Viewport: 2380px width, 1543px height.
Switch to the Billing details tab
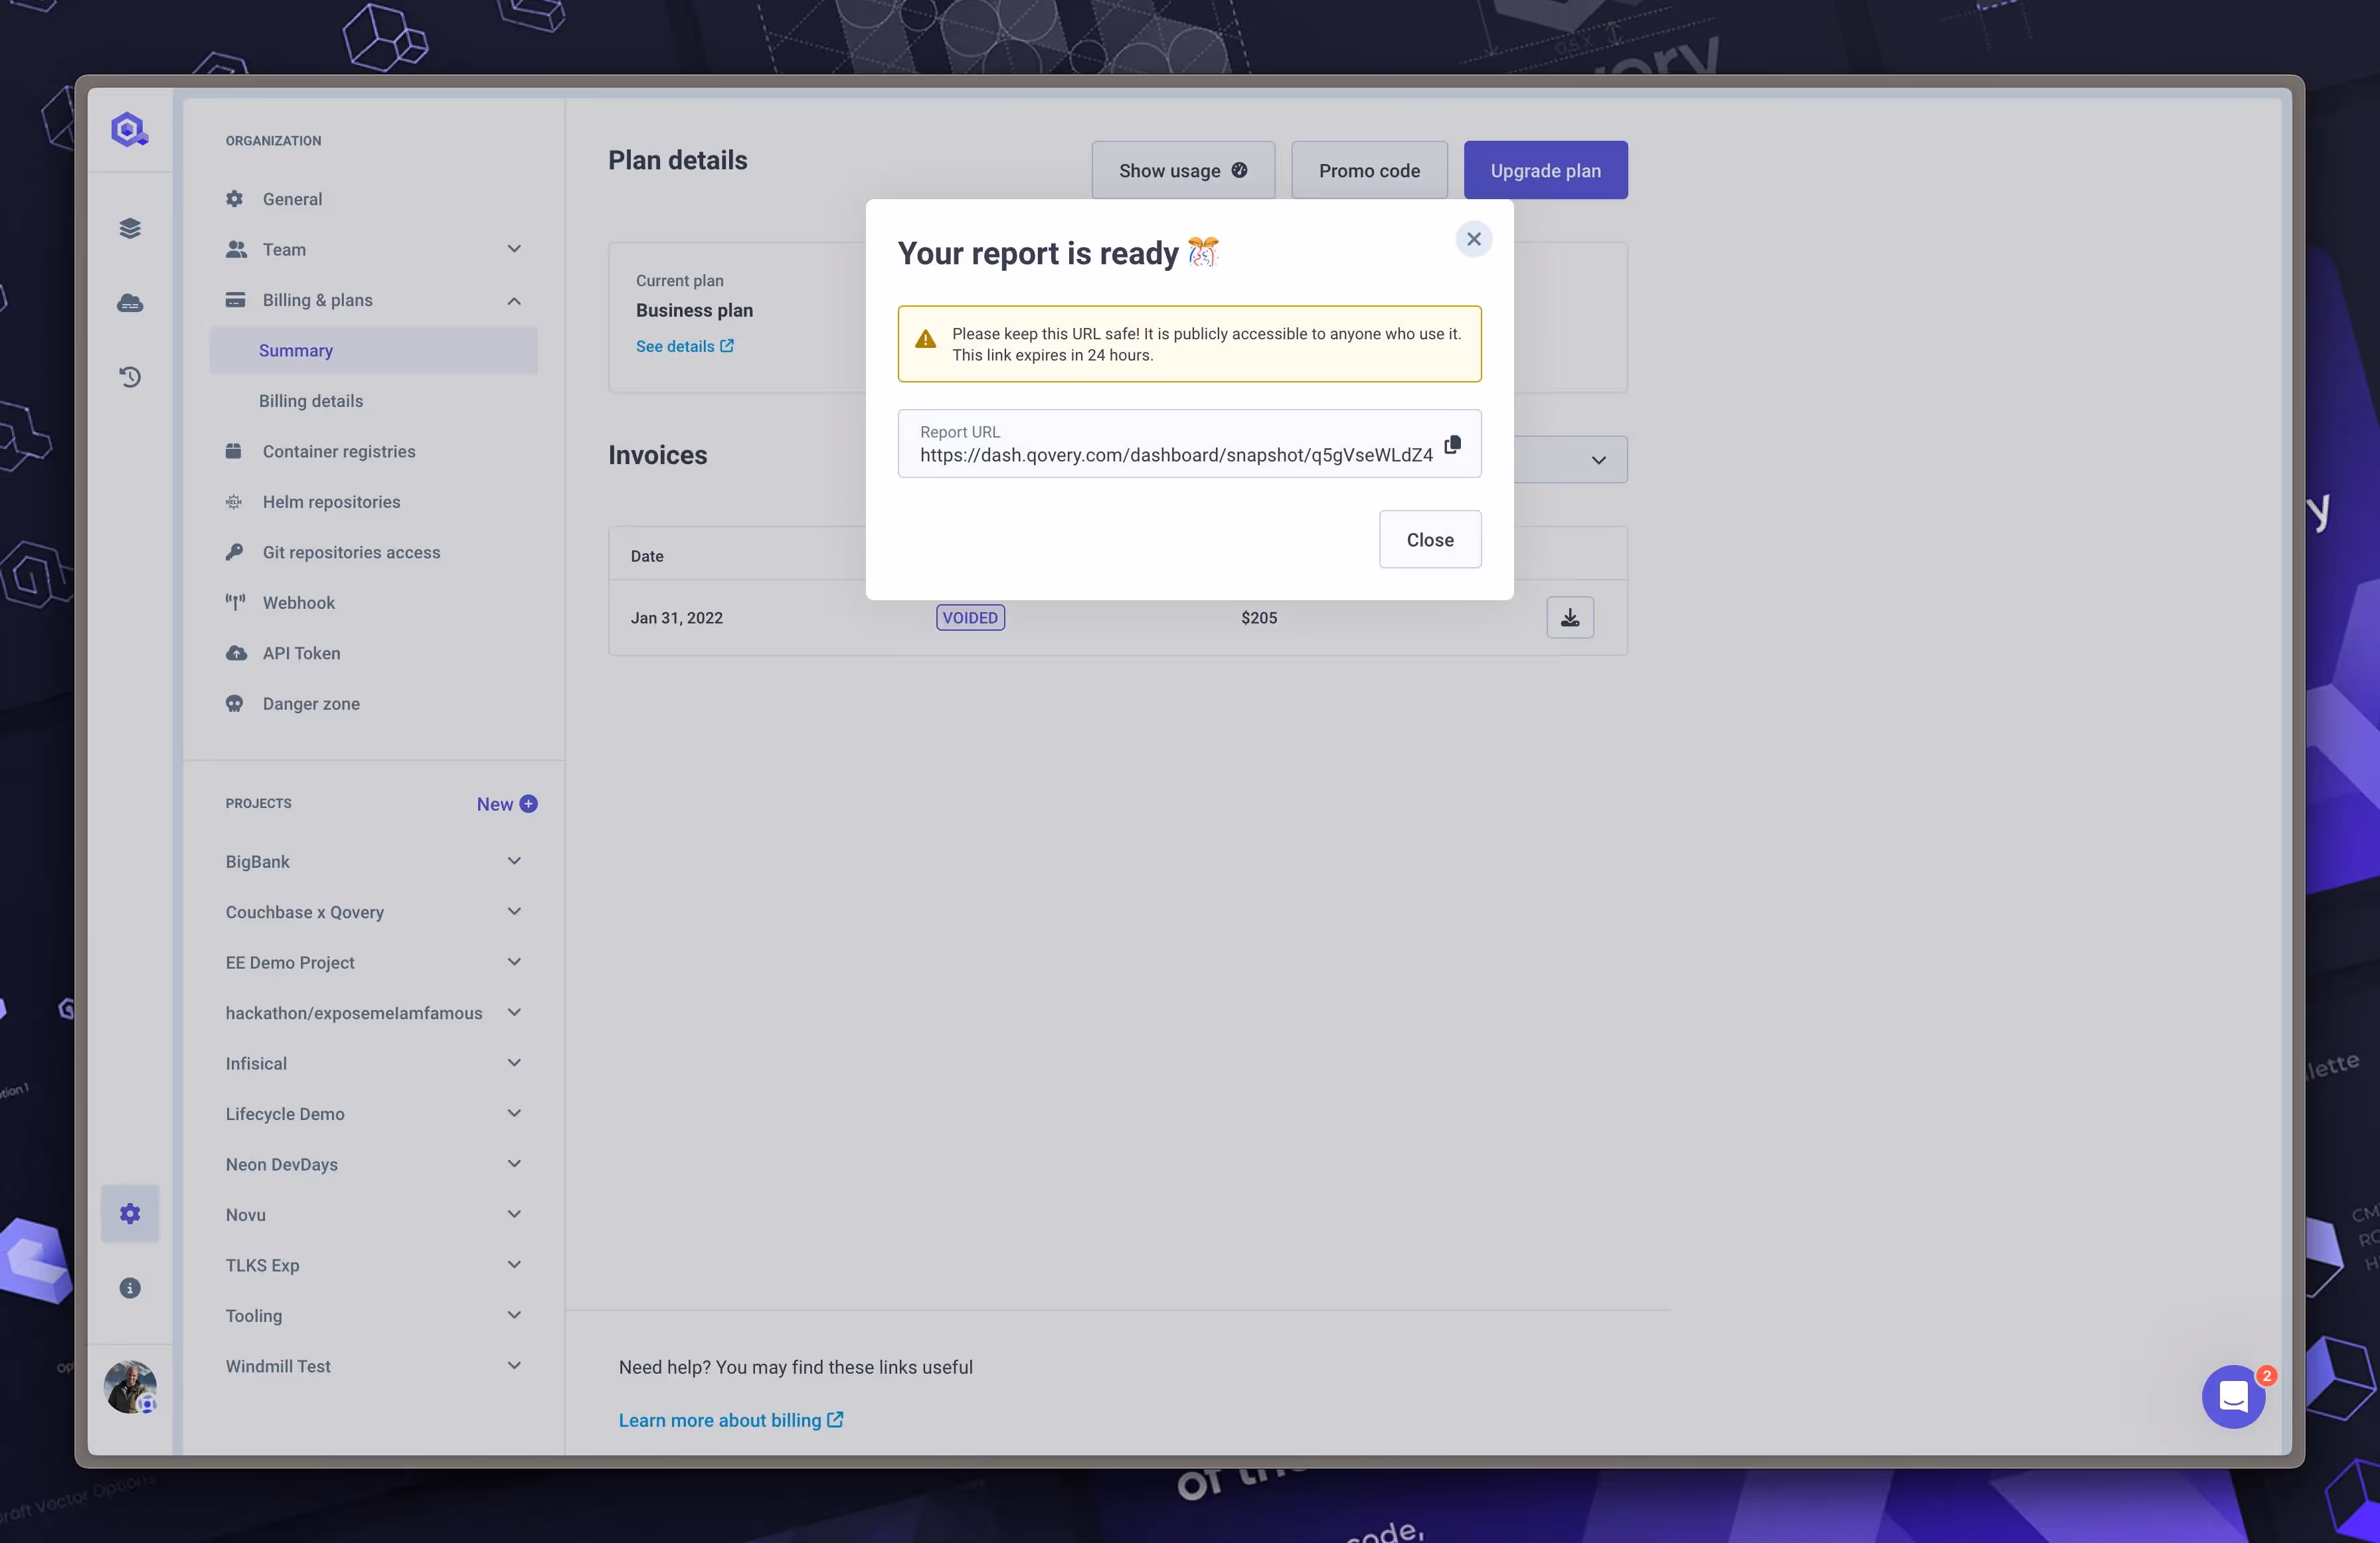pyautogui.click(x=311, y=400)
